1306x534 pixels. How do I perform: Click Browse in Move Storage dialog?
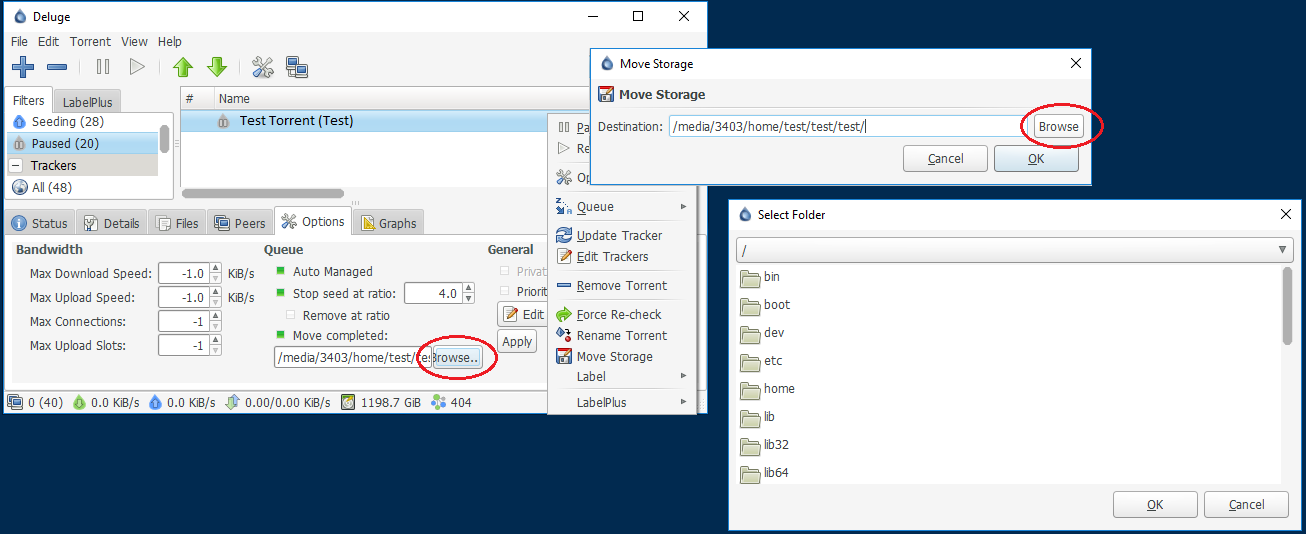(x=1058, y=127)
